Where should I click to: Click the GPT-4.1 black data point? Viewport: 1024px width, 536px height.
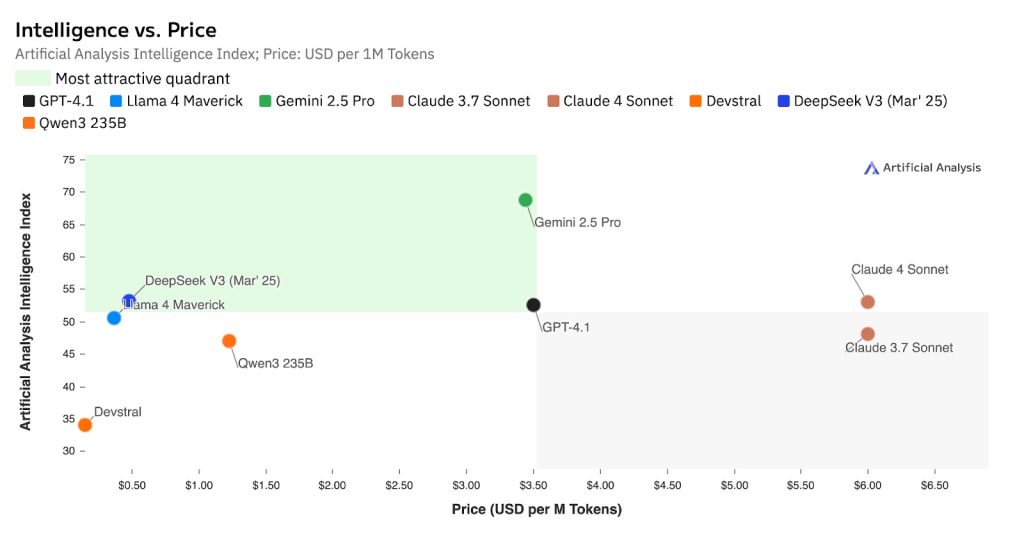point(533,305)
